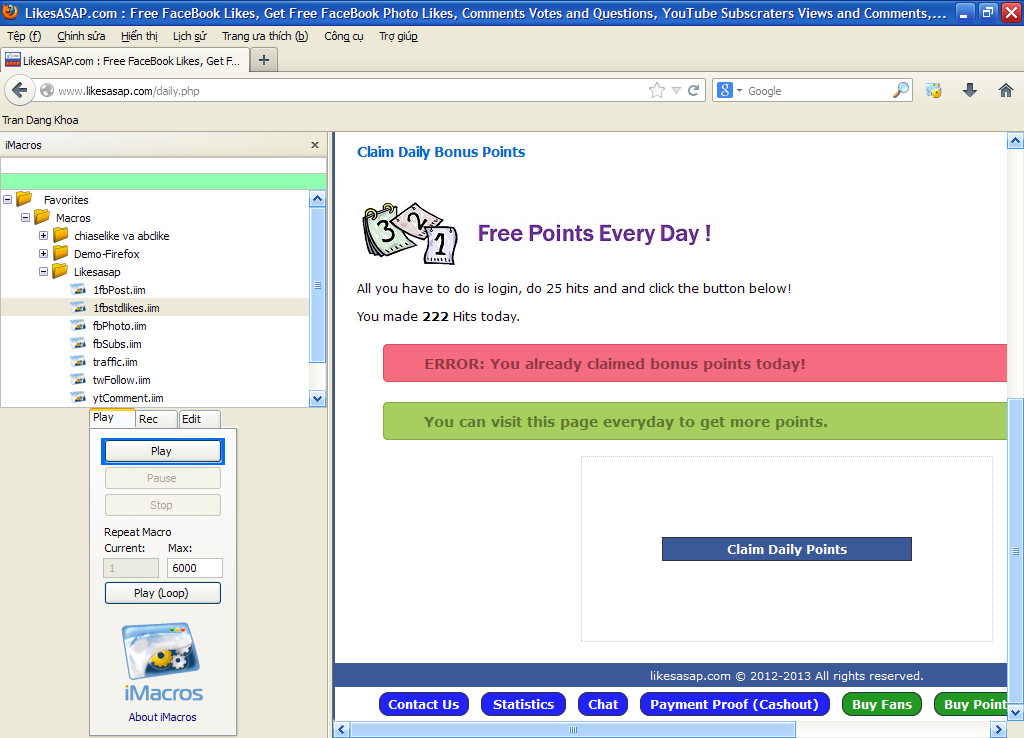Viewport: 1024px width, 738px height.
Task: Open the Statistics page button
Action: [523, 704]
